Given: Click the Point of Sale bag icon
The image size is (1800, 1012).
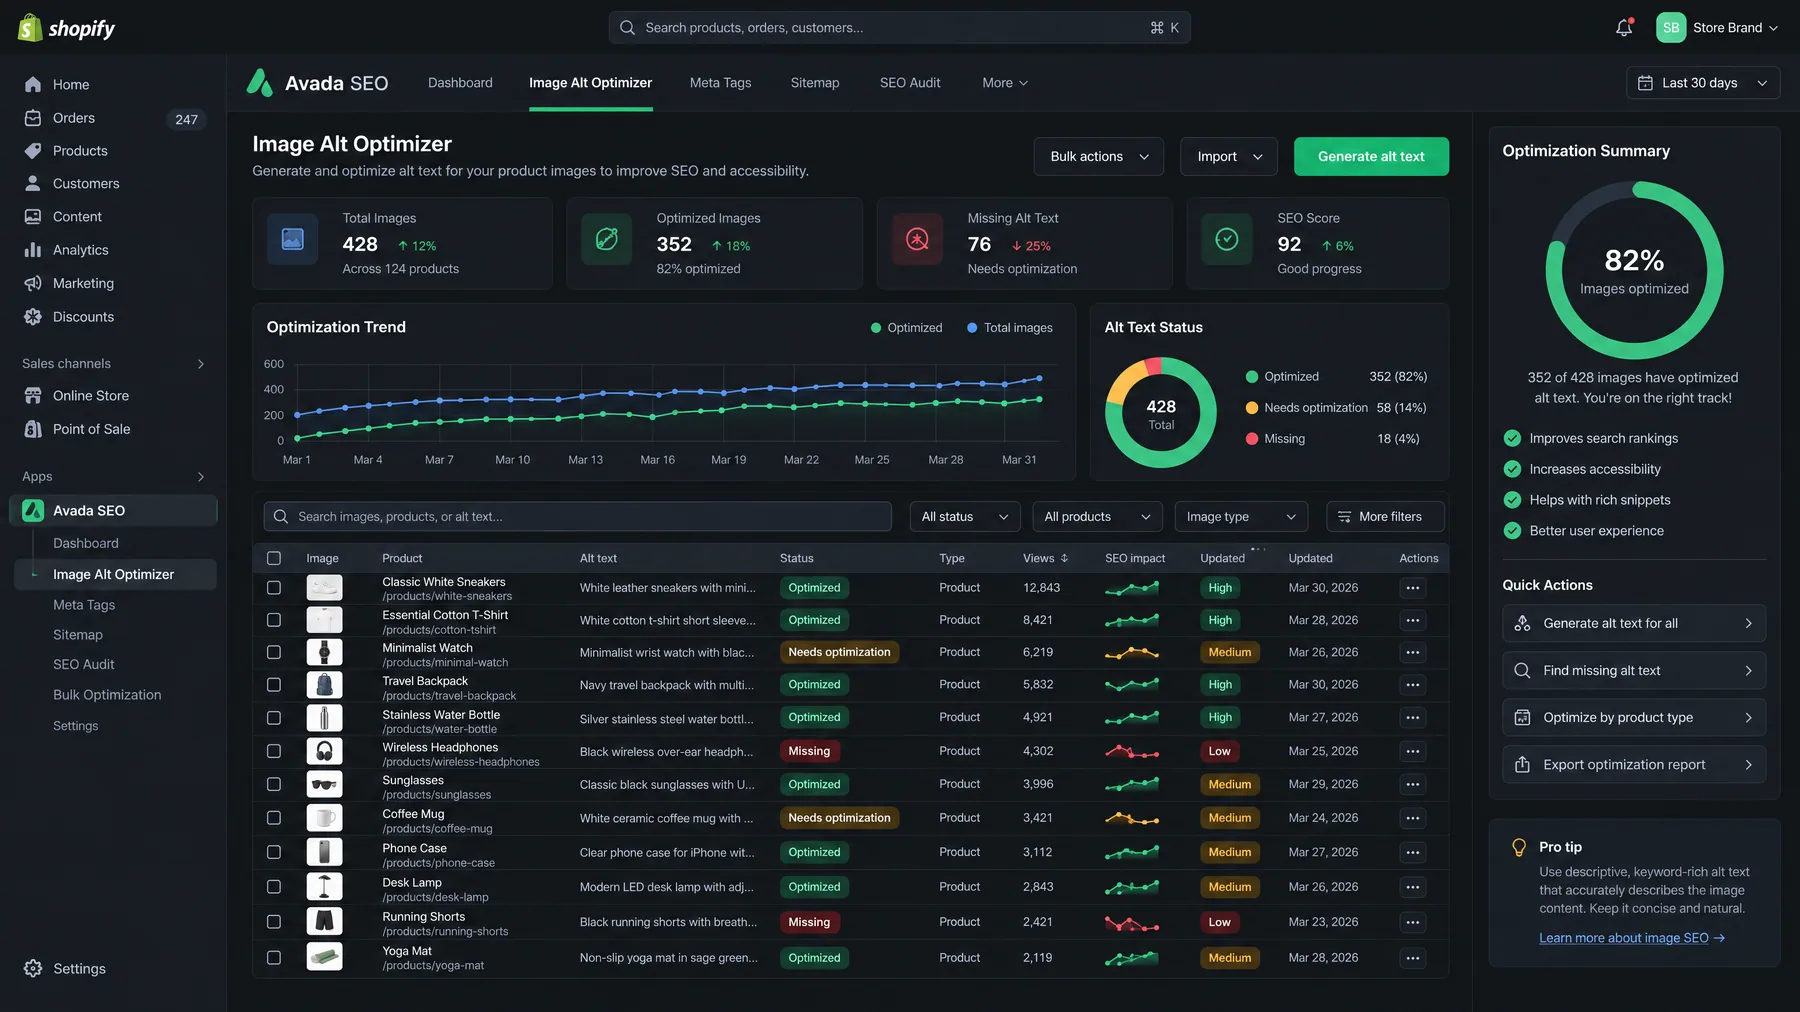Looking at the screenshot, I should 33,429.
